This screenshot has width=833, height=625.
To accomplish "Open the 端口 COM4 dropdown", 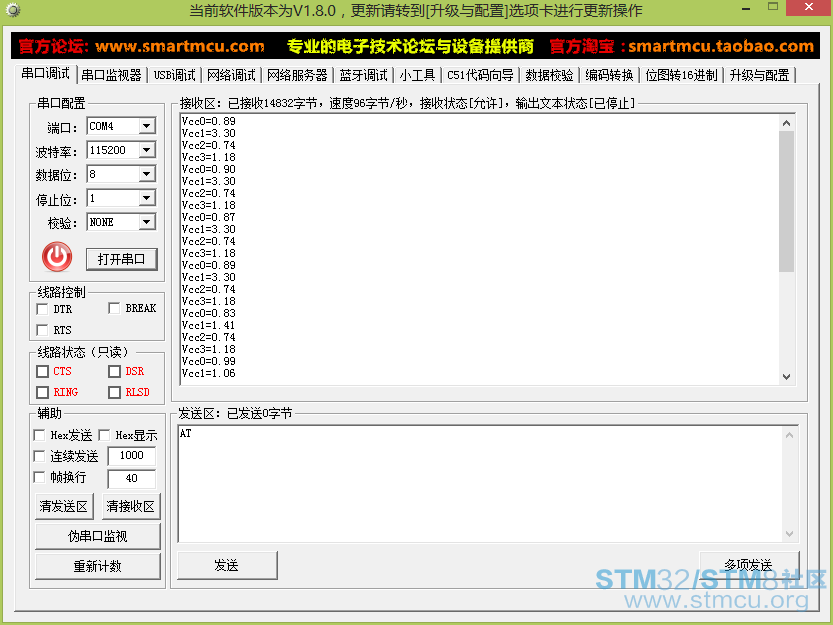I will pos(147,126).
